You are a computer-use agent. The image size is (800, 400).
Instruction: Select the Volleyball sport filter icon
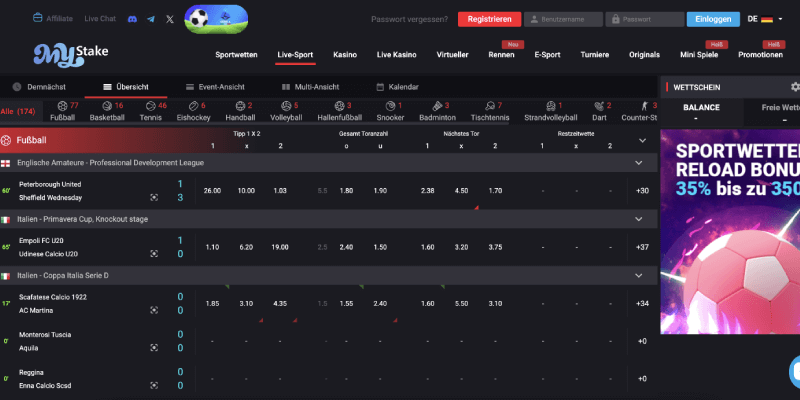pyautogui.click(x=286, y=106)
